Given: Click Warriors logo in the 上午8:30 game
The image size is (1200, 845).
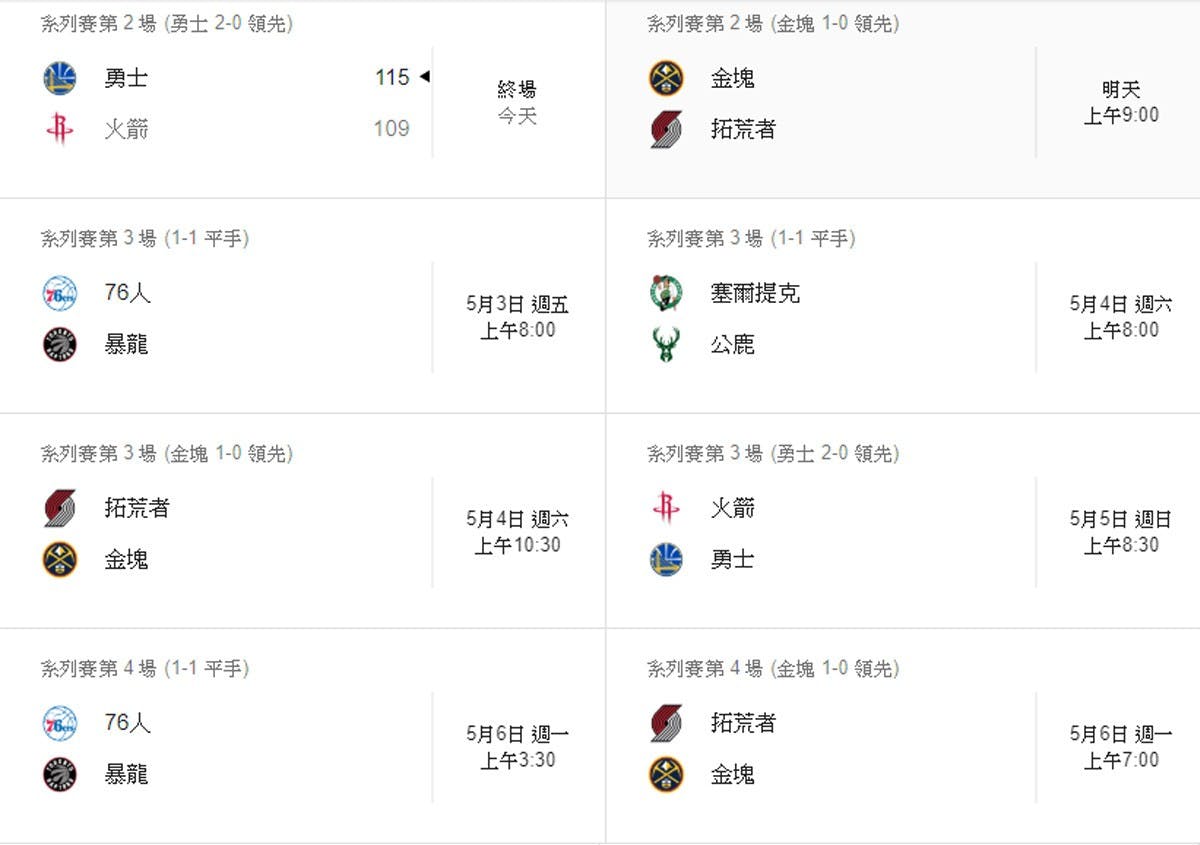Looking at the screenshot, I should 666,559.
